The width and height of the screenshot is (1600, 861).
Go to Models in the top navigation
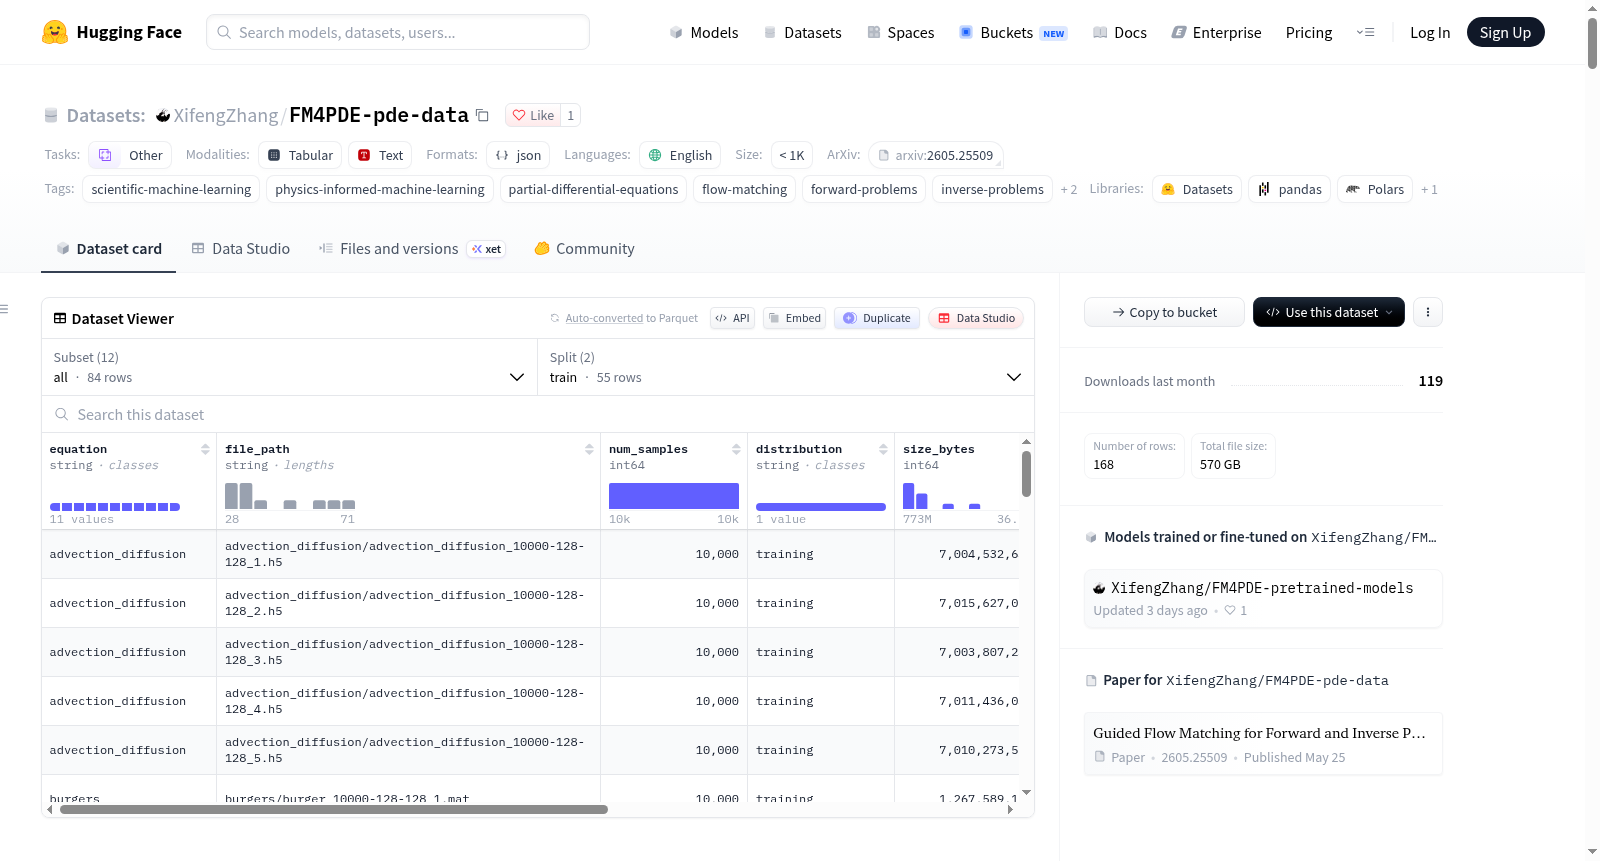click(x=704, y=32)
